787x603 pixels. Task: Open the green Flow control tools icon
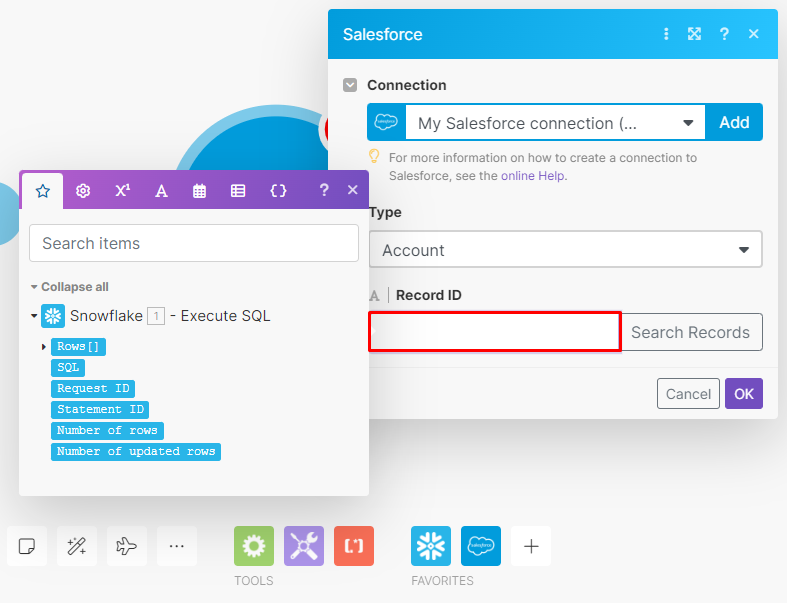254,546
